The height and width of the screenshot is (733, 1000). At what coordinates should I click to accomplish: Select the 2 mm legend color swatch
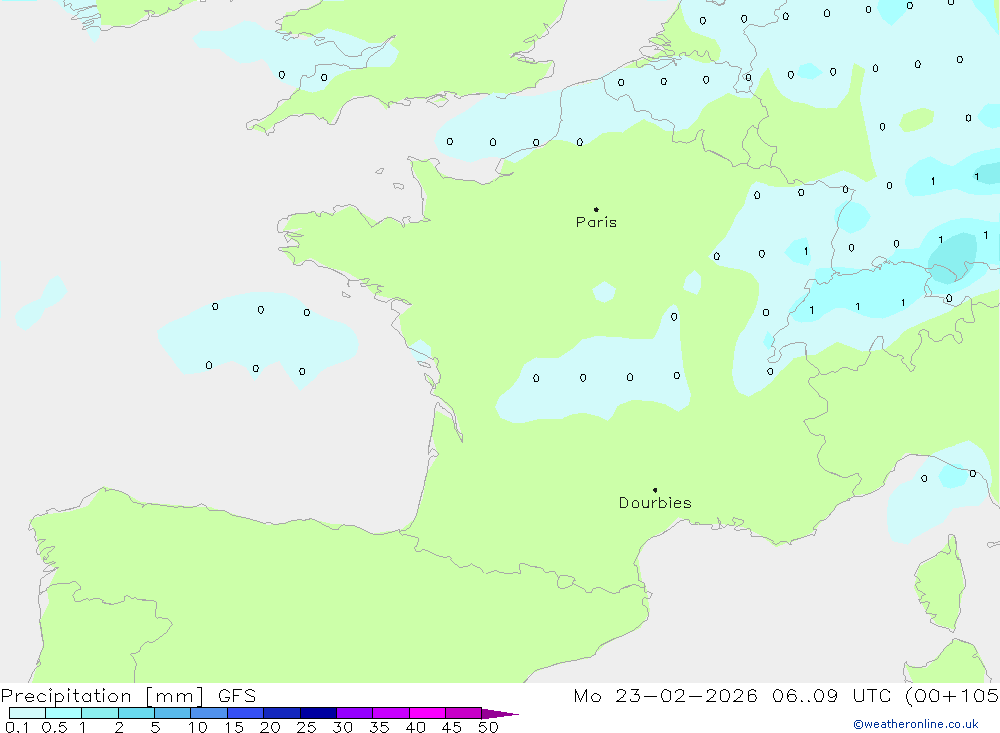point(136,713)
